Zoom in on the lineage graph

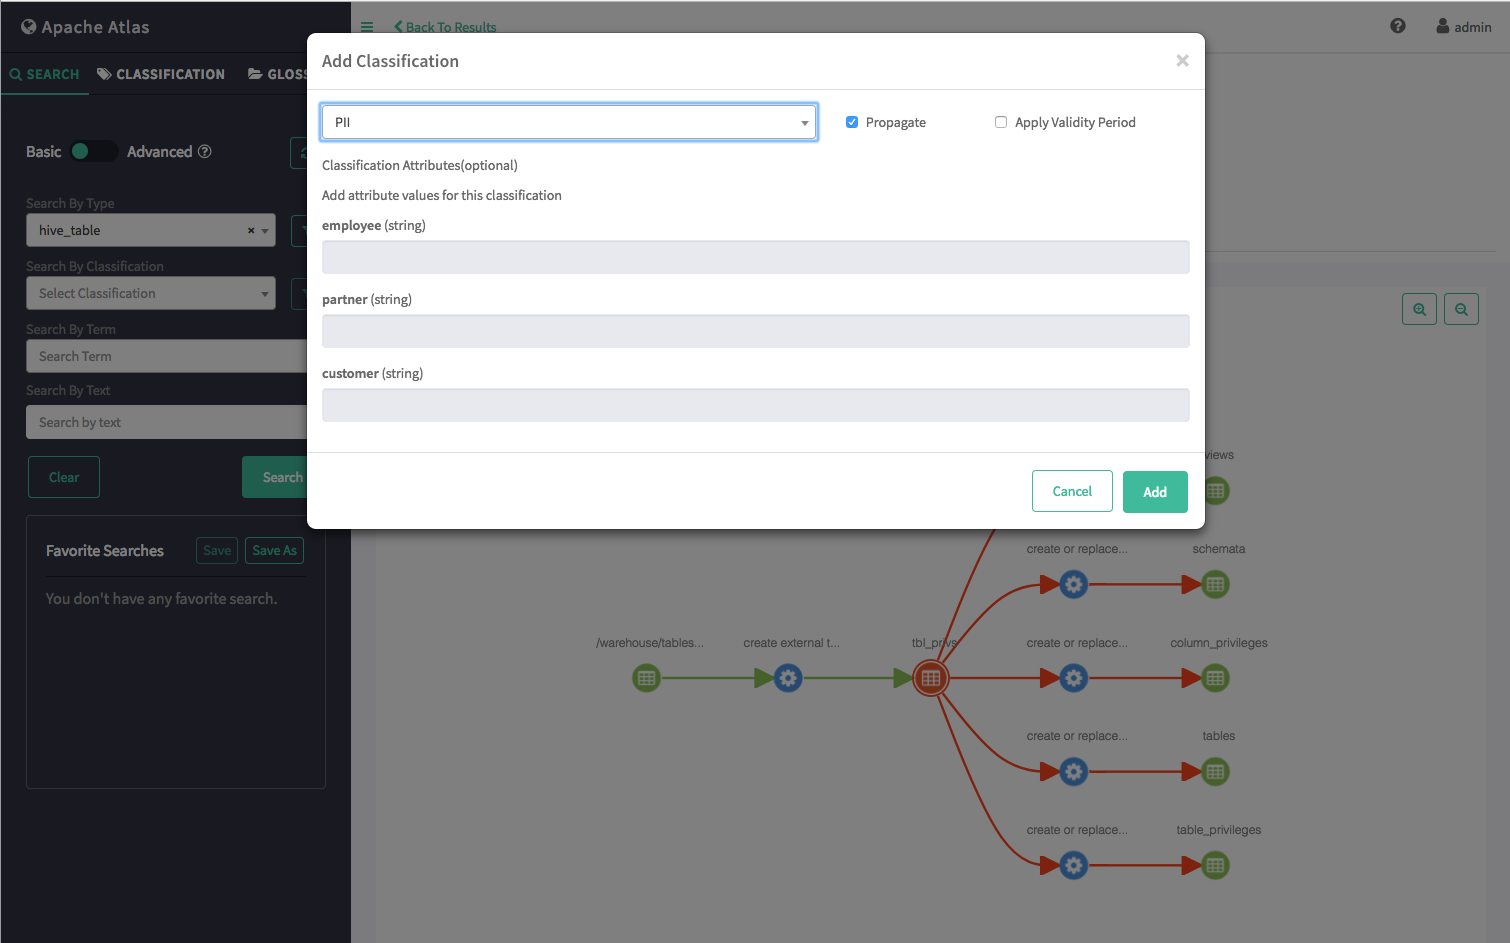(1419, 309)
